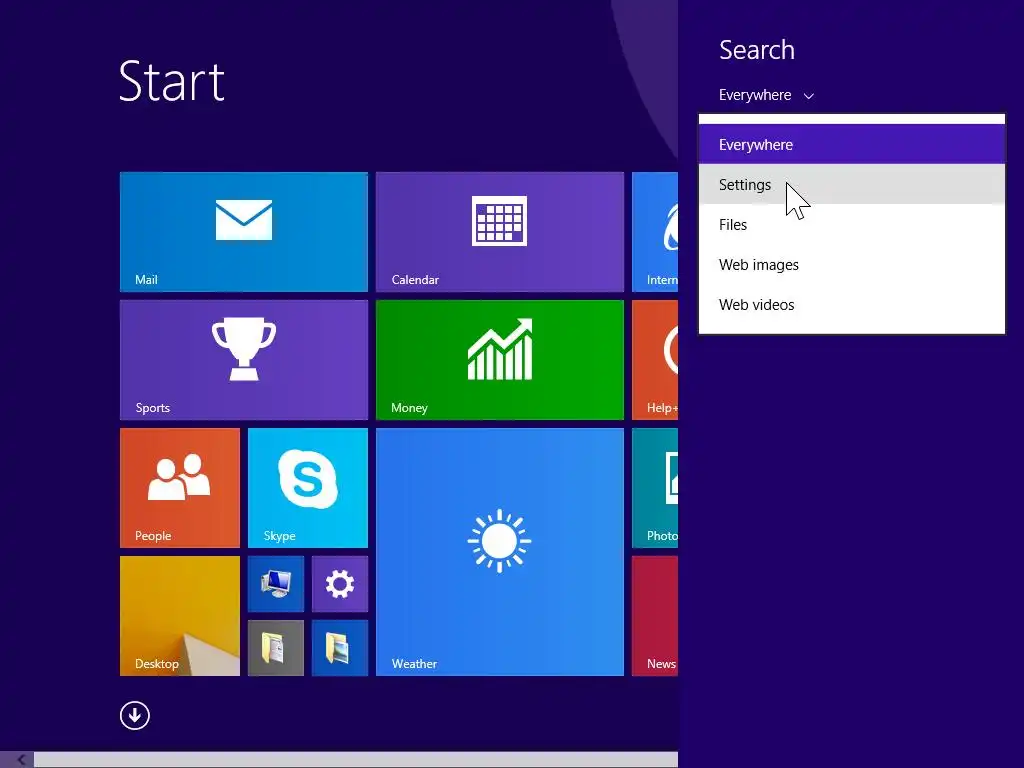The image size is (1024, 768).
Task: Open the People tile
Action: tap(180, 488)
